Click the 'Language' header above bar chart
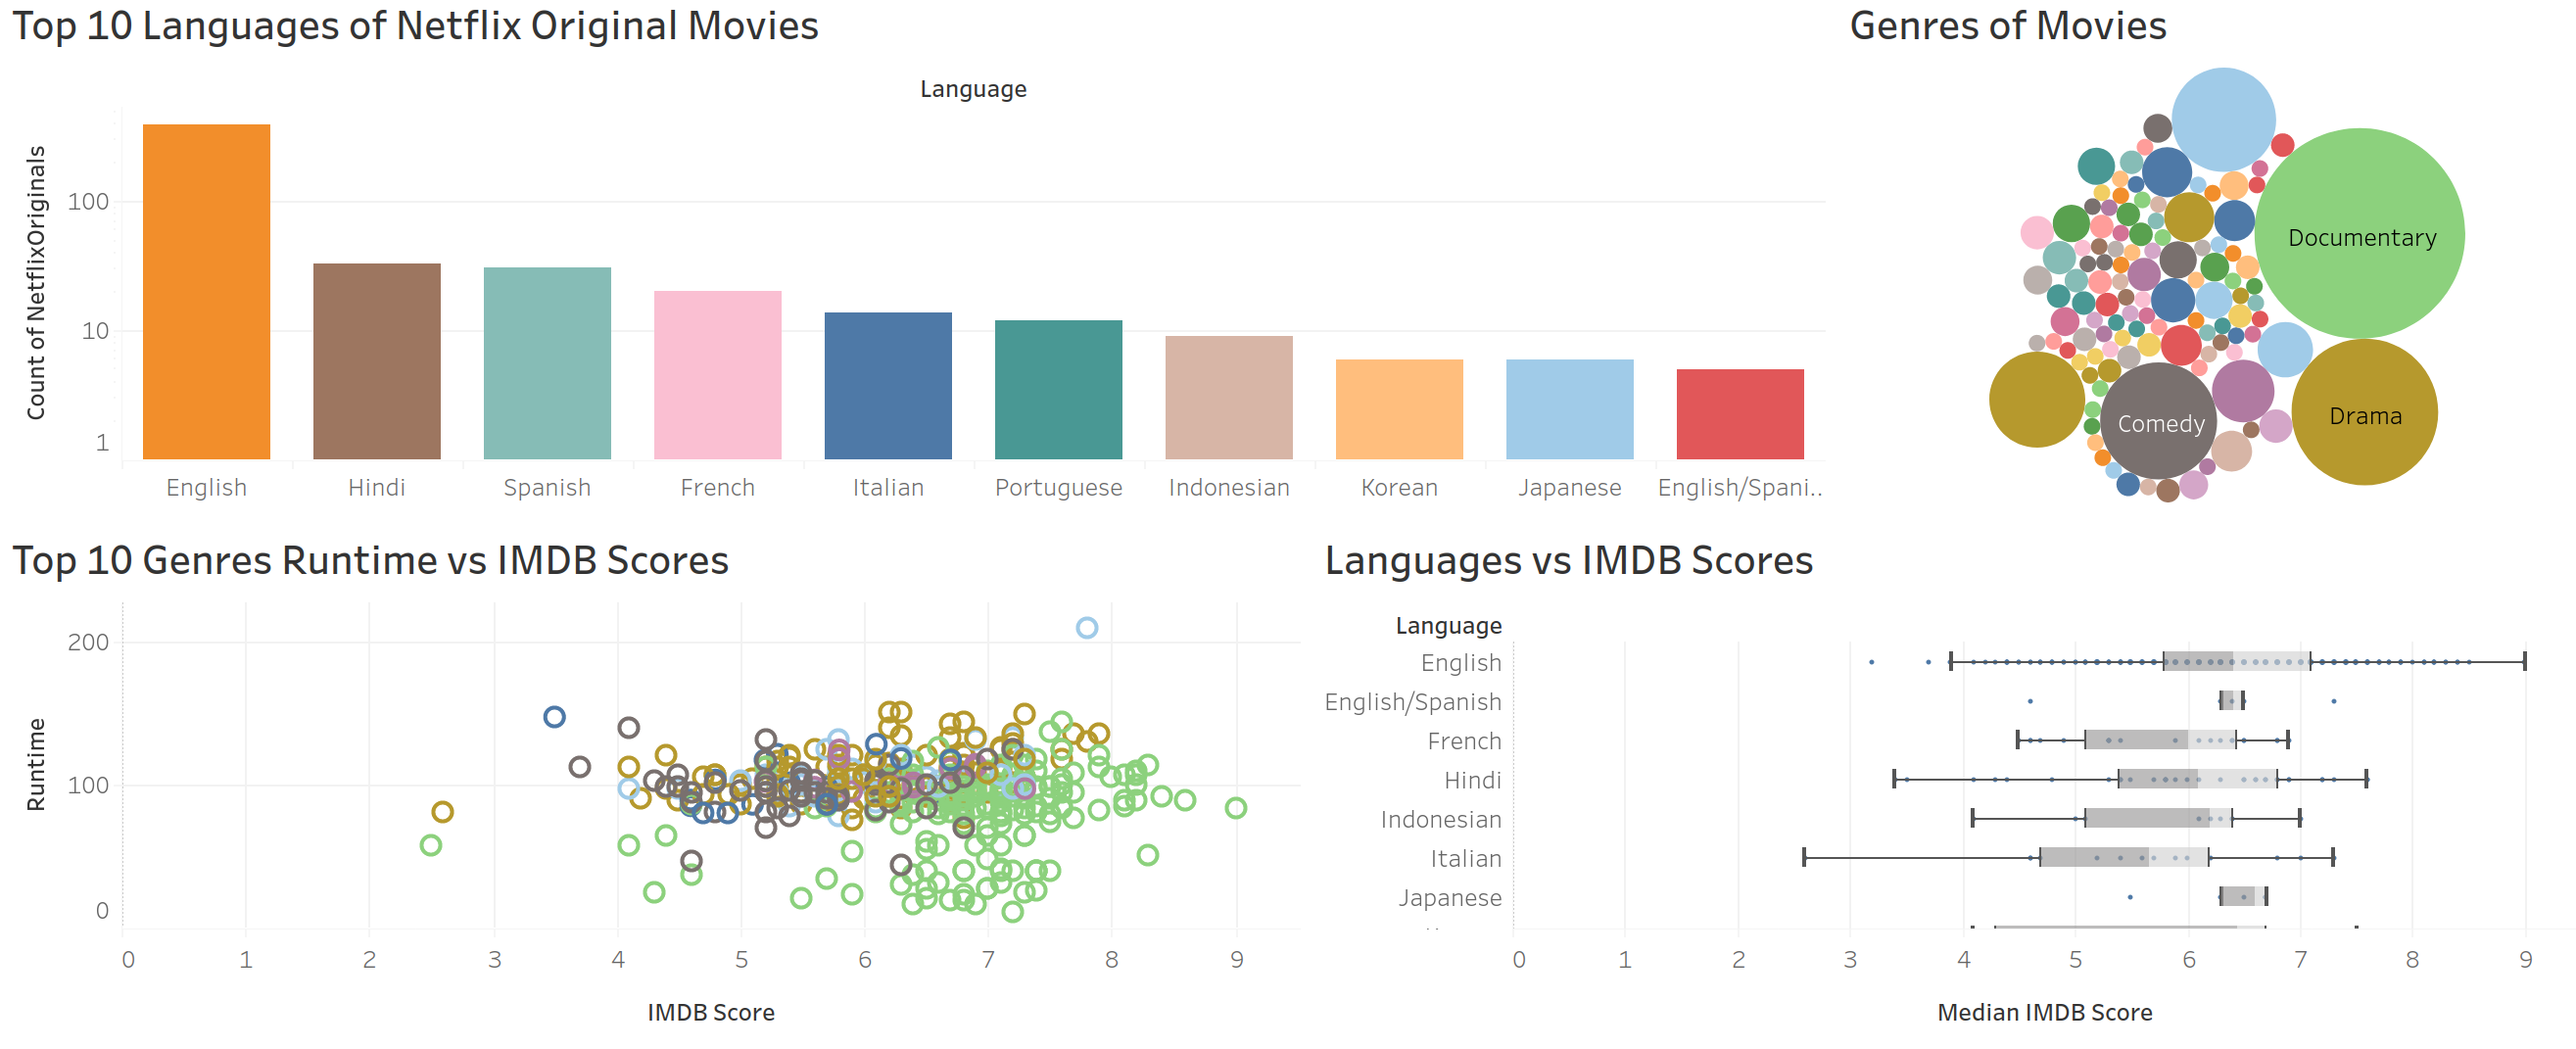 973,89
